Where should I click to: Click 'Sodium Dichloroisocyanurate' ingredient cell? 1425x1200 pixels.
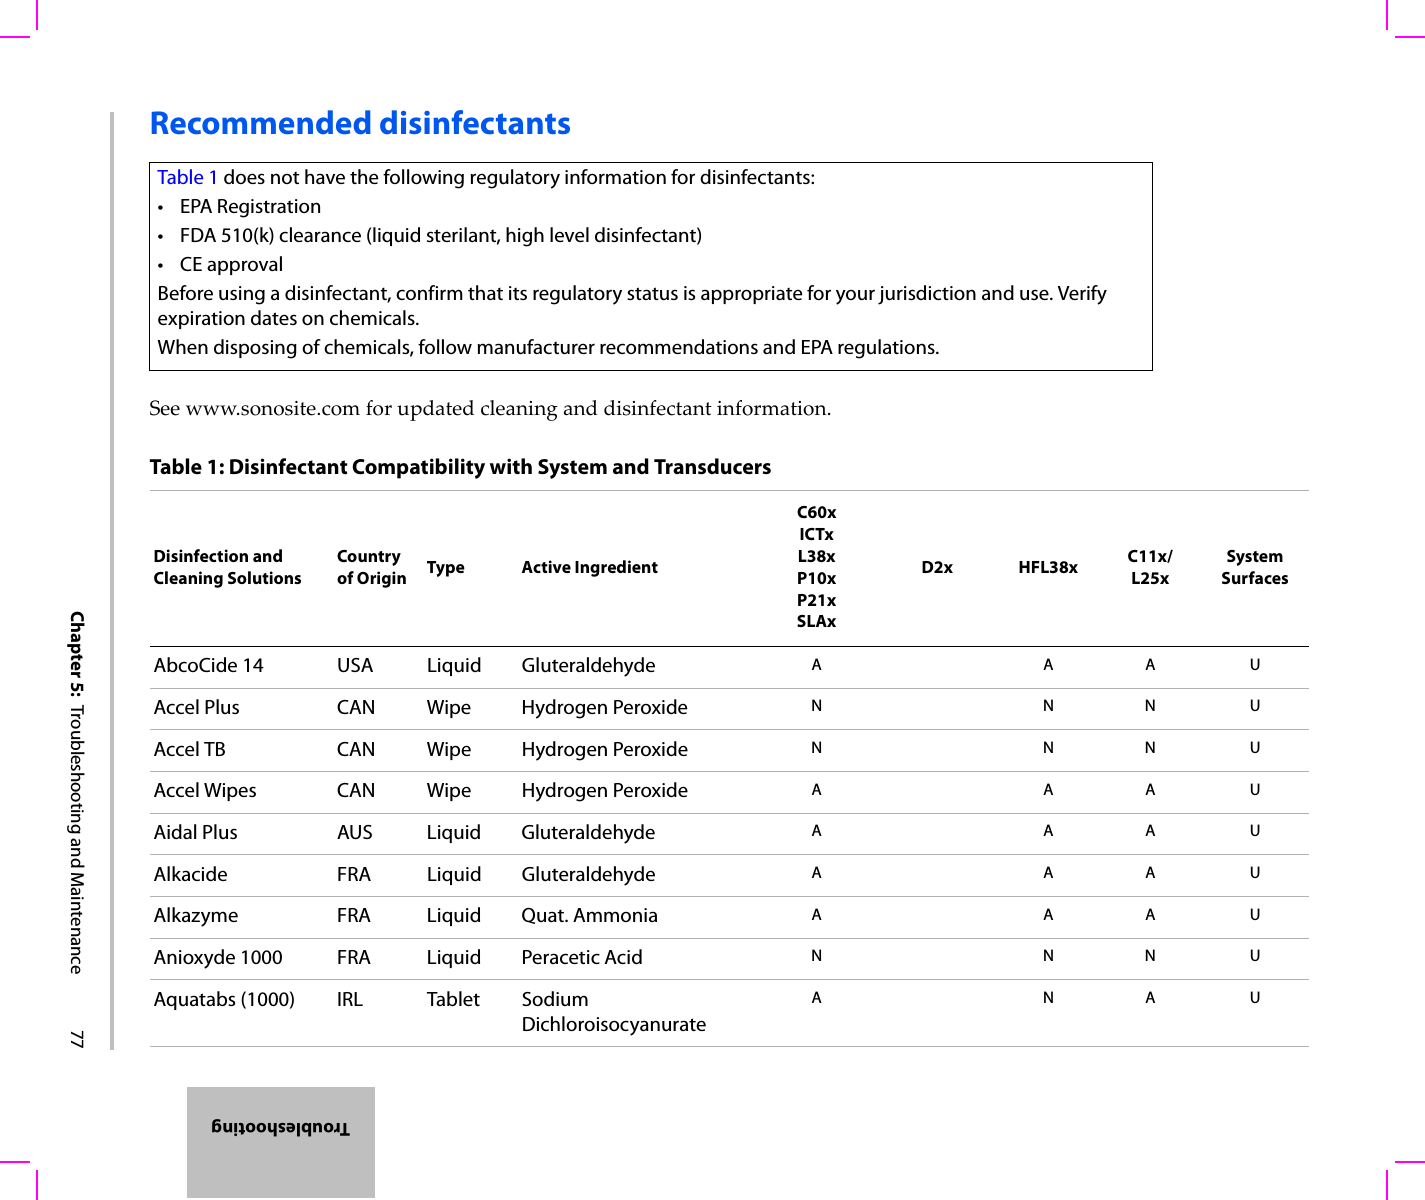pos(614,1011)
